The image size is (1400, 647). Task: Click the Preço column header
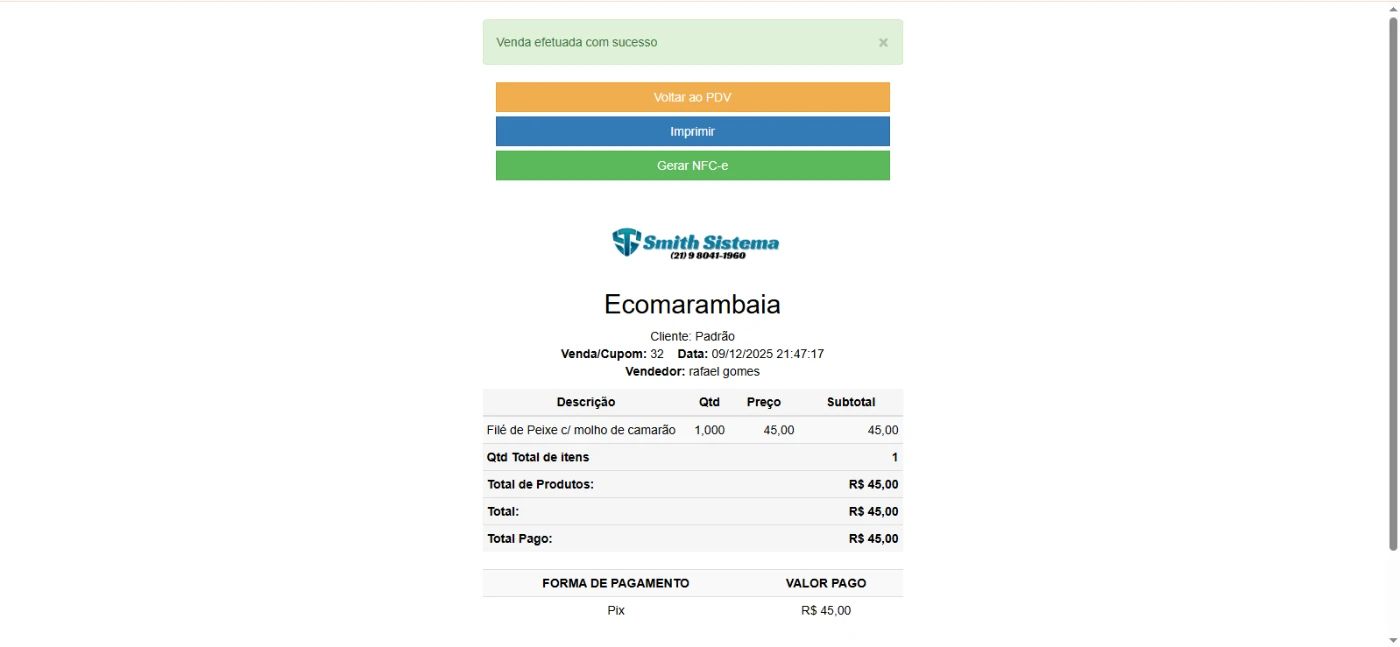(764, 402)
